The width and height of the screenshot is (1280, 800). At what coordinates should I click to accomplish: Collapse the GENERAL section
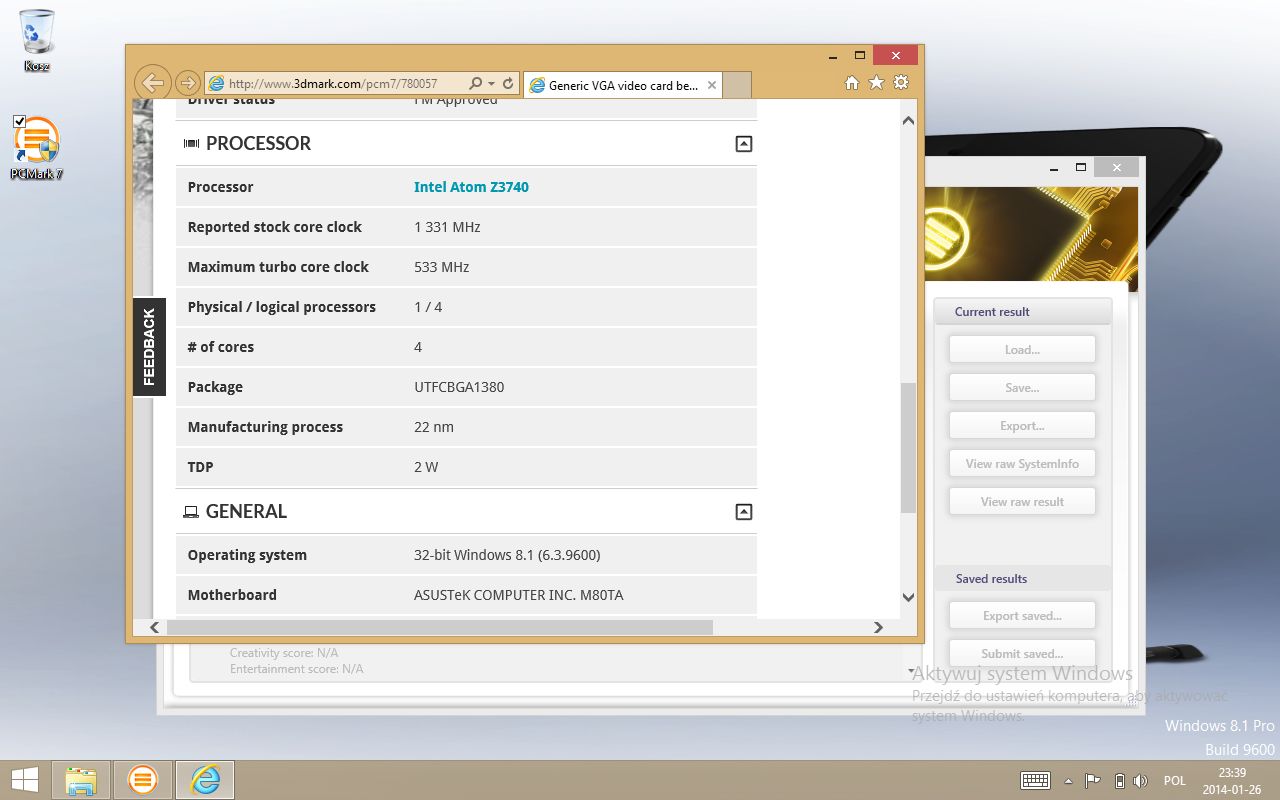pos(743,512)
